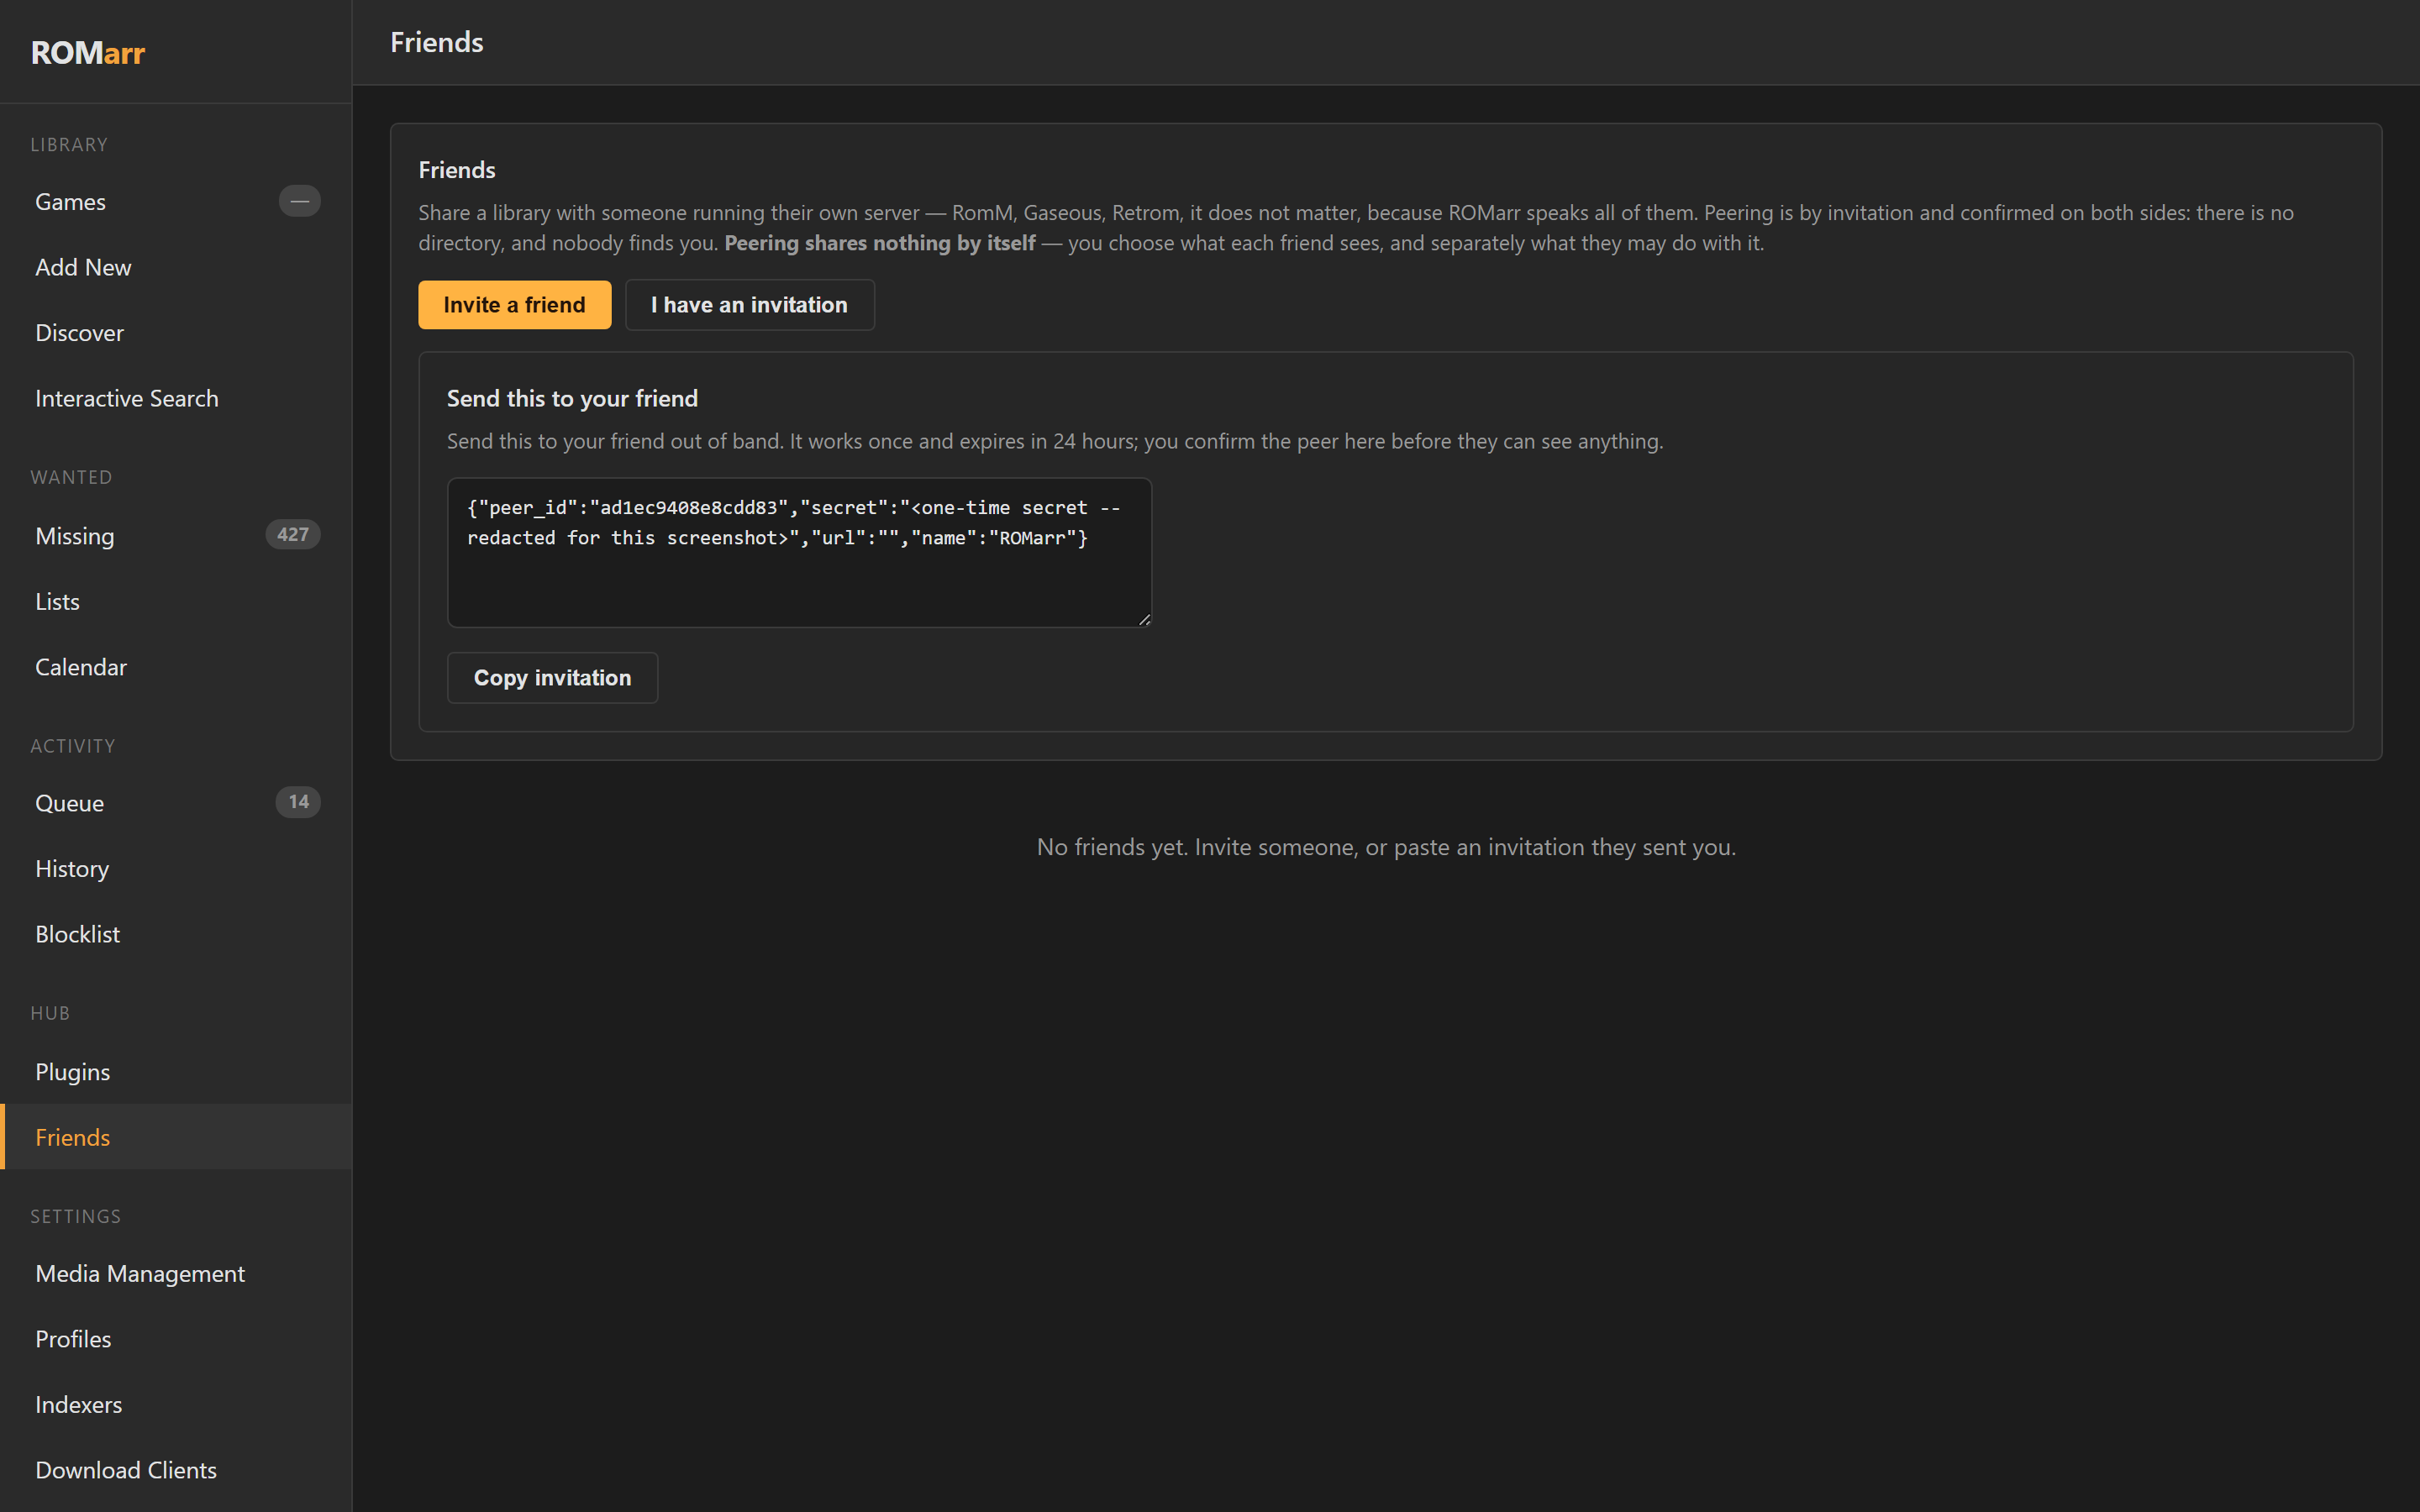Viewport: 2420px width, 1512px height.
Task: Open the Missing wanted list
Action: click(x=176, y=536)
